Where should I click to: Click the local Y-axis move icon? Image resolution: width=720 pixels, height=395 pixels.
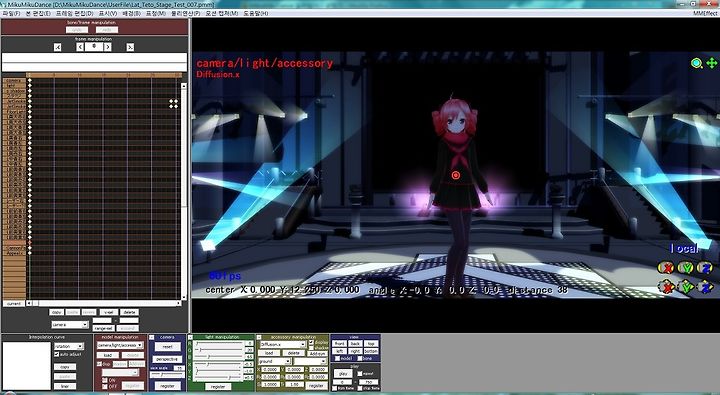tap(686, 287)
